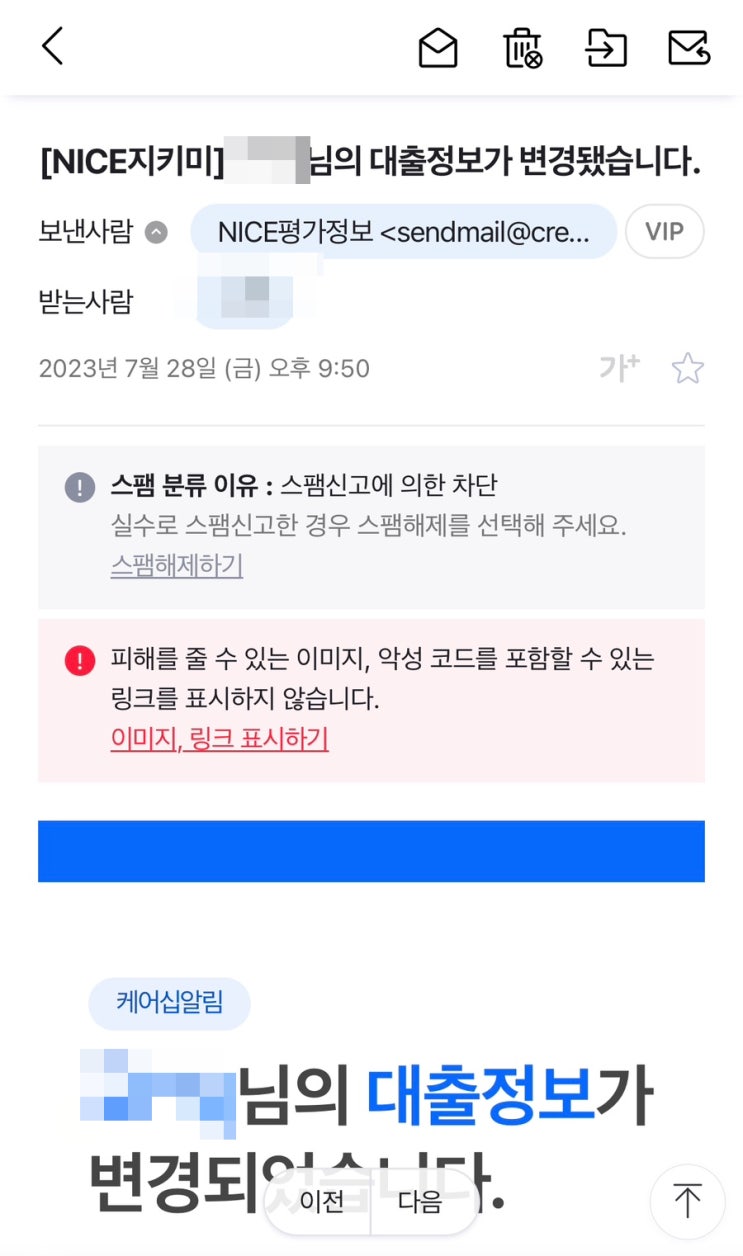743x1256 pixels.
Task: Tap the red warning exclamation icon
Action: 80,660
